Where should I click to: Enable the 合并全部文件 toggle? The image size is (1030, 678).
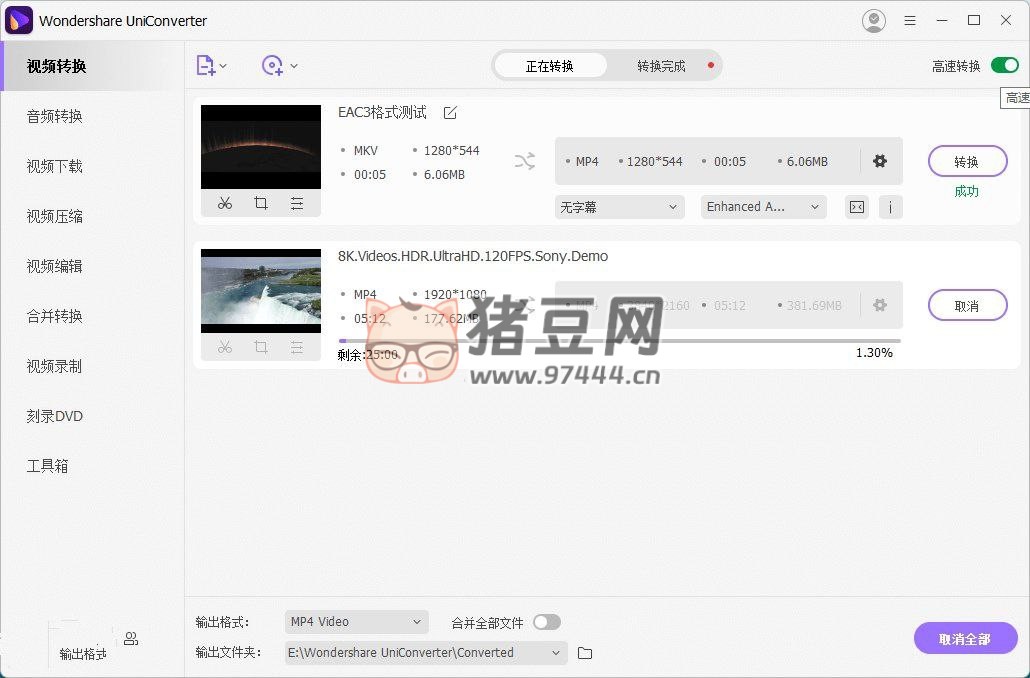click(x=546, y=622)
